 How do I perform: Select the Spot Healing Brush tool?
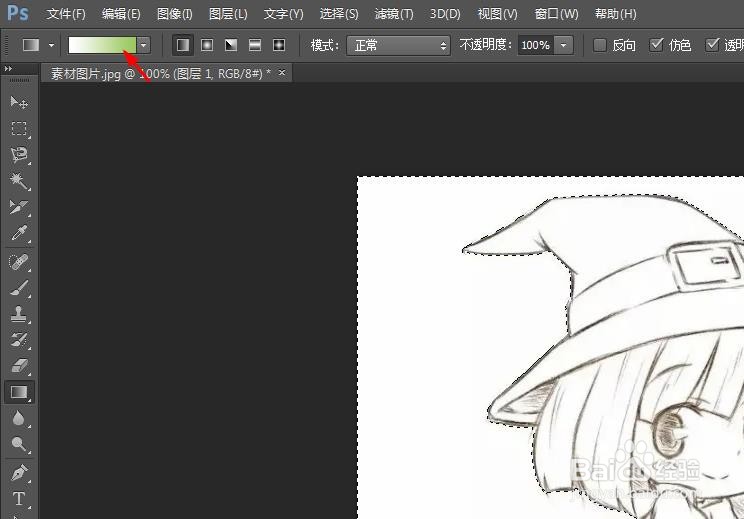[19, 262]
